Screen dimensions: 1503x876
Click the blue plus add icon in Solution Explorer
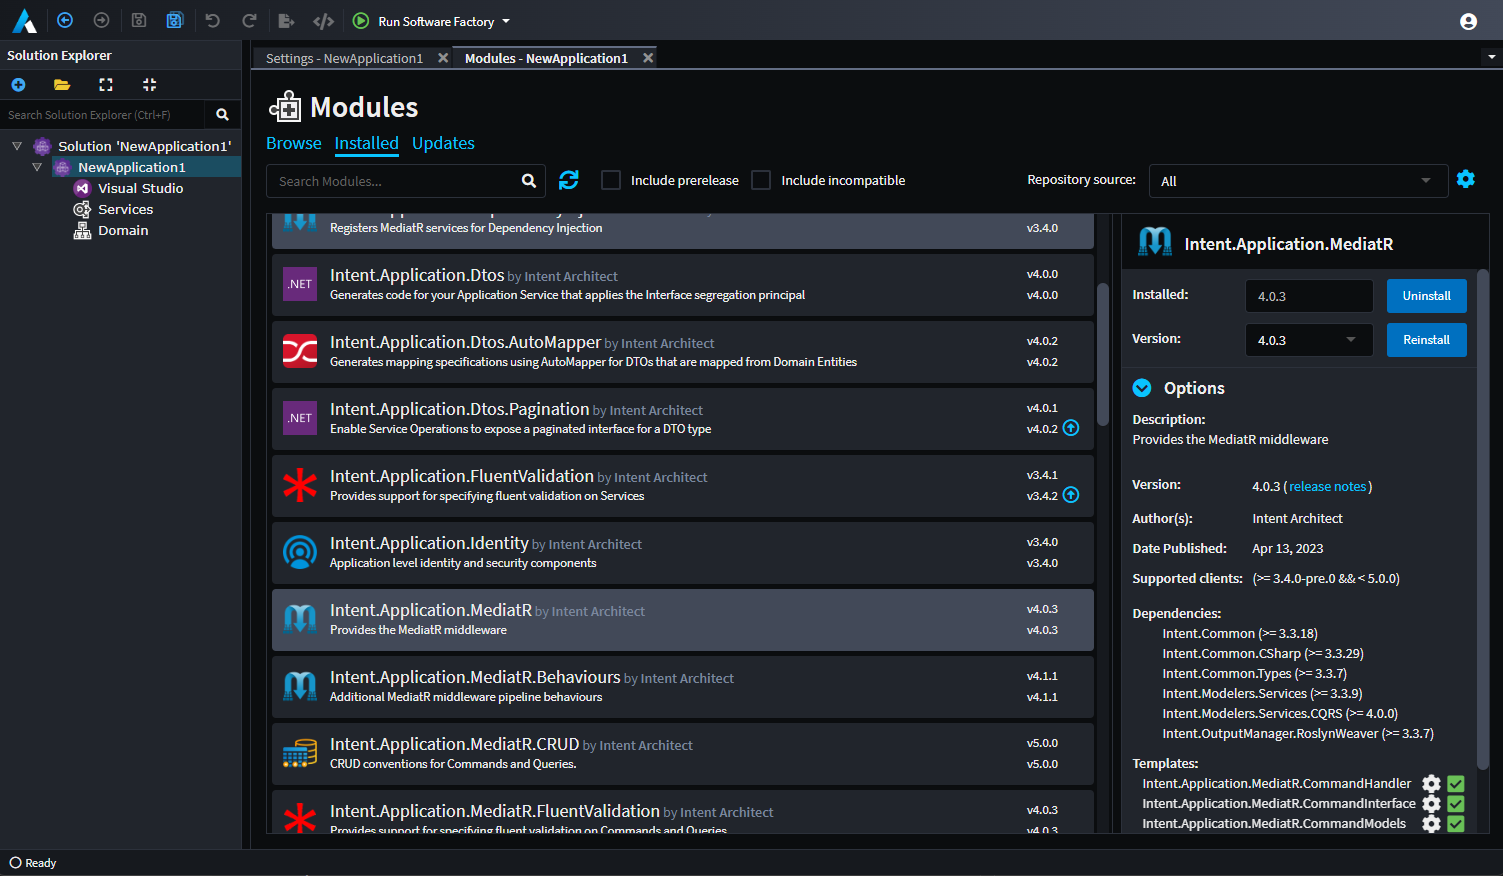[x=18, y=85]
